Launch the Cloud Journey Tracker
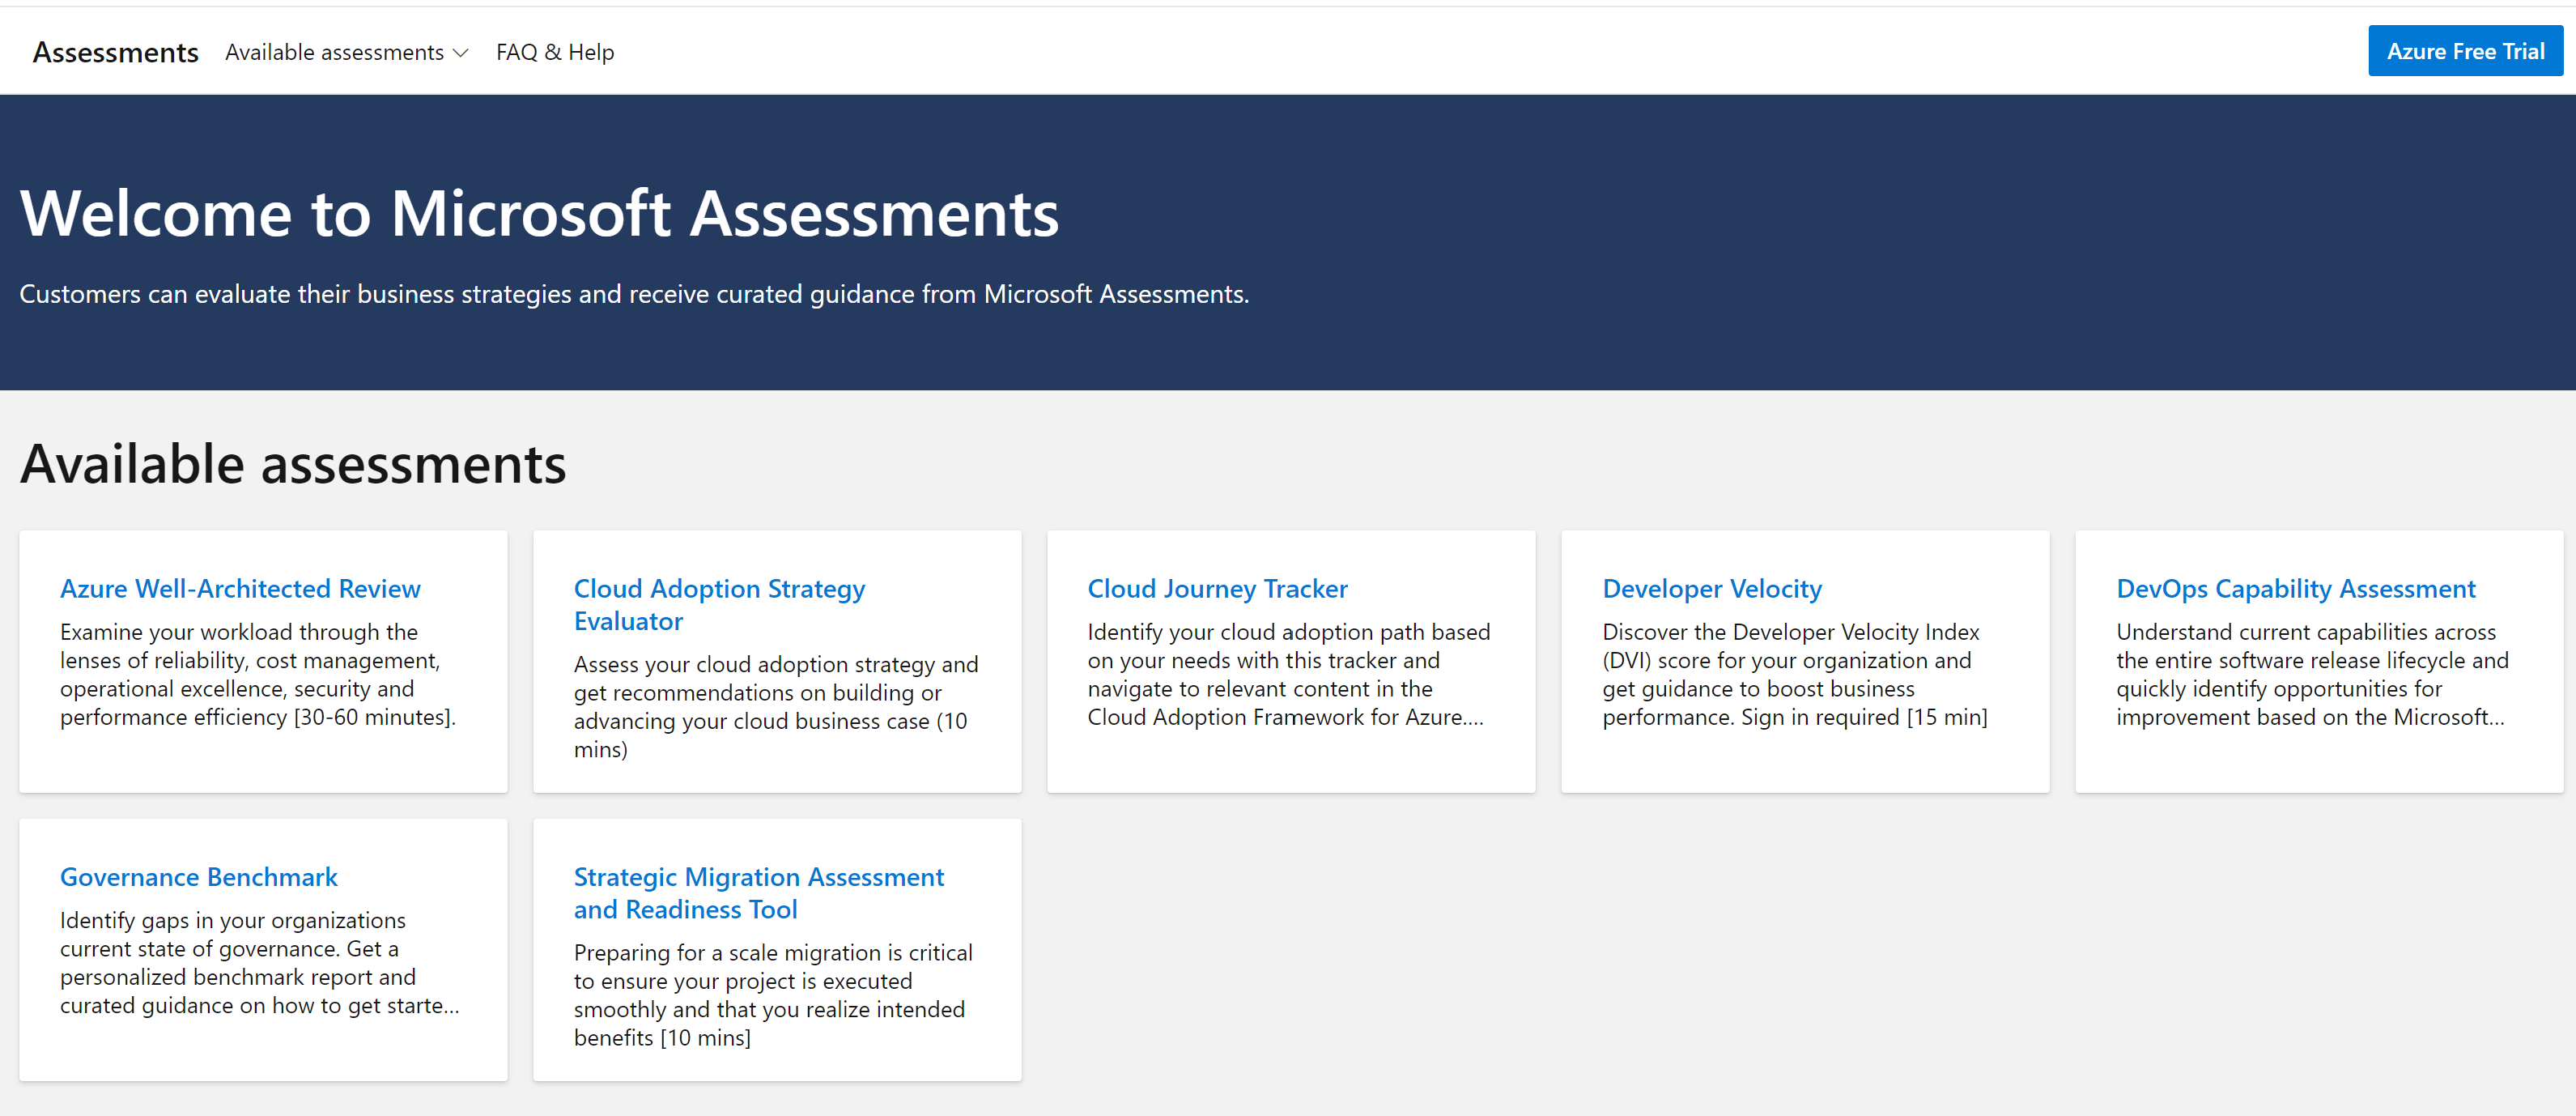This screenshot has height=1116, width=2576. (1217, 588)
